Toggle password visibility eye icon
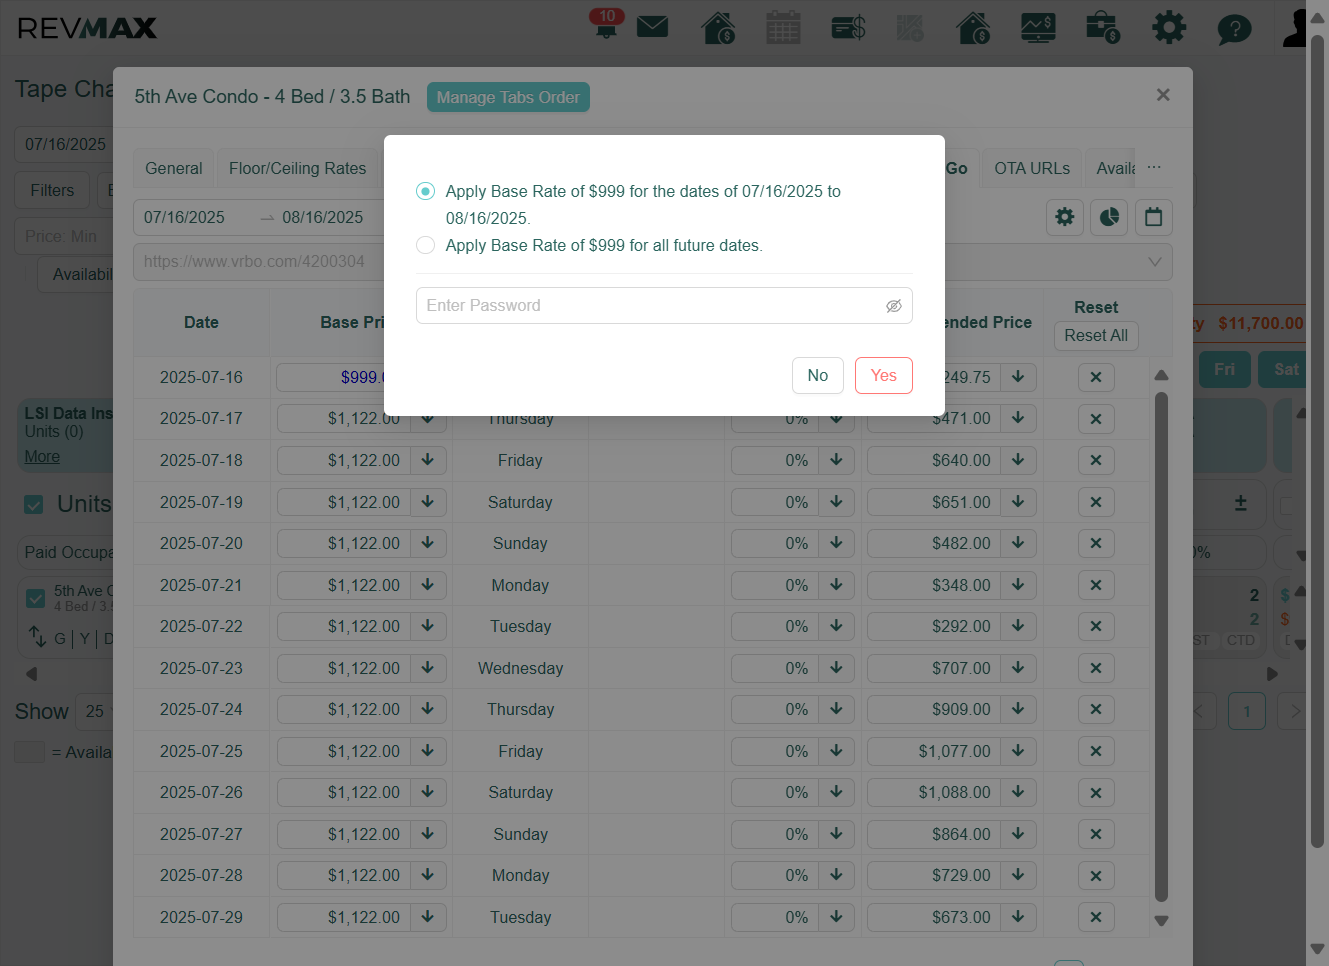Screen dimensions: 1329x966 click(x=894, y=306)
